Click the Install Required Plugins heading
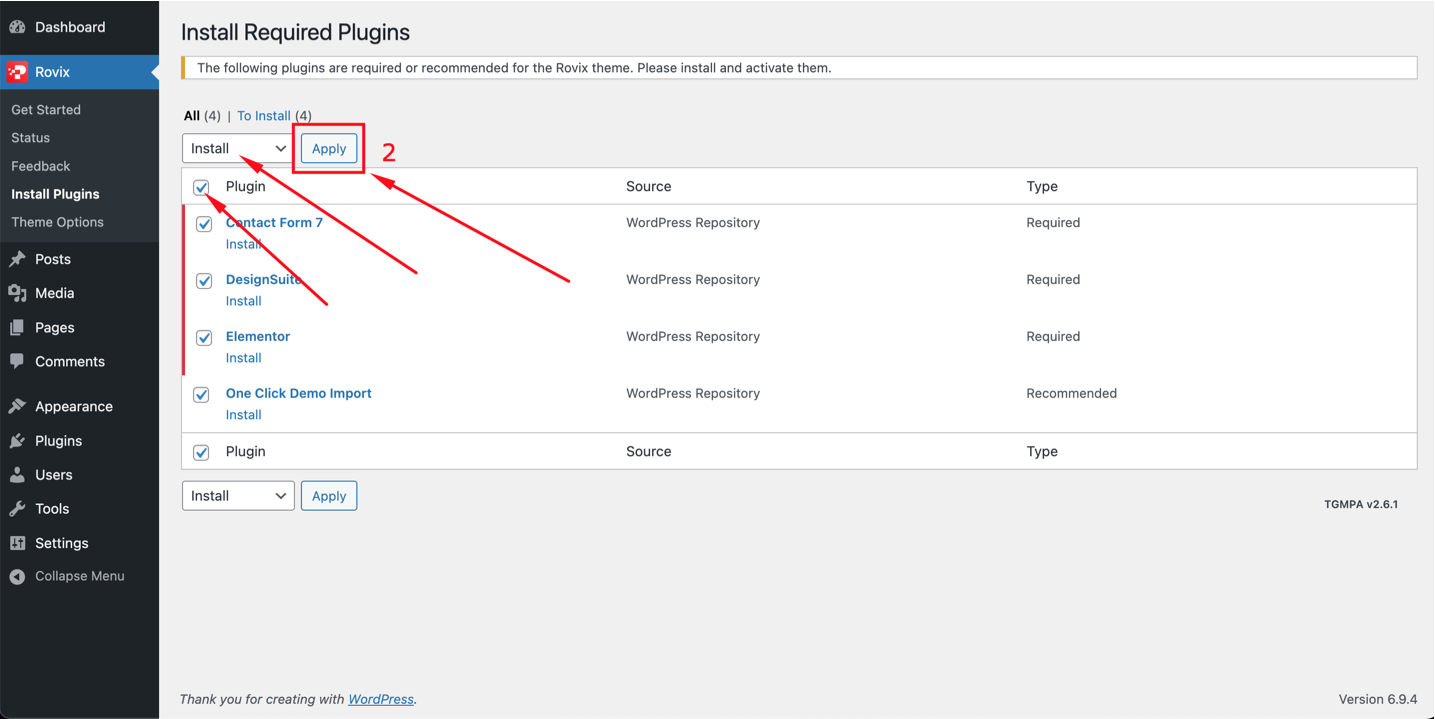Image resolution: width=1435 pixels, height=719 pixels. [x=296, y=32]
